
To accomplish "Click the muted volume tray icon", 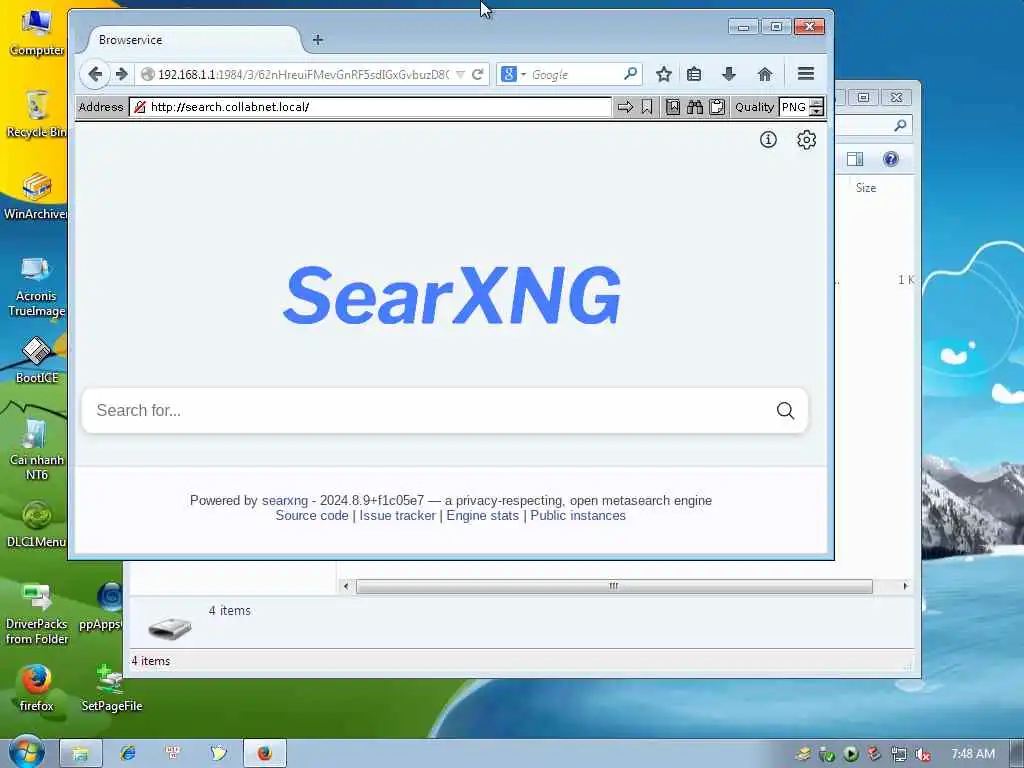I will tap(922, 754).
